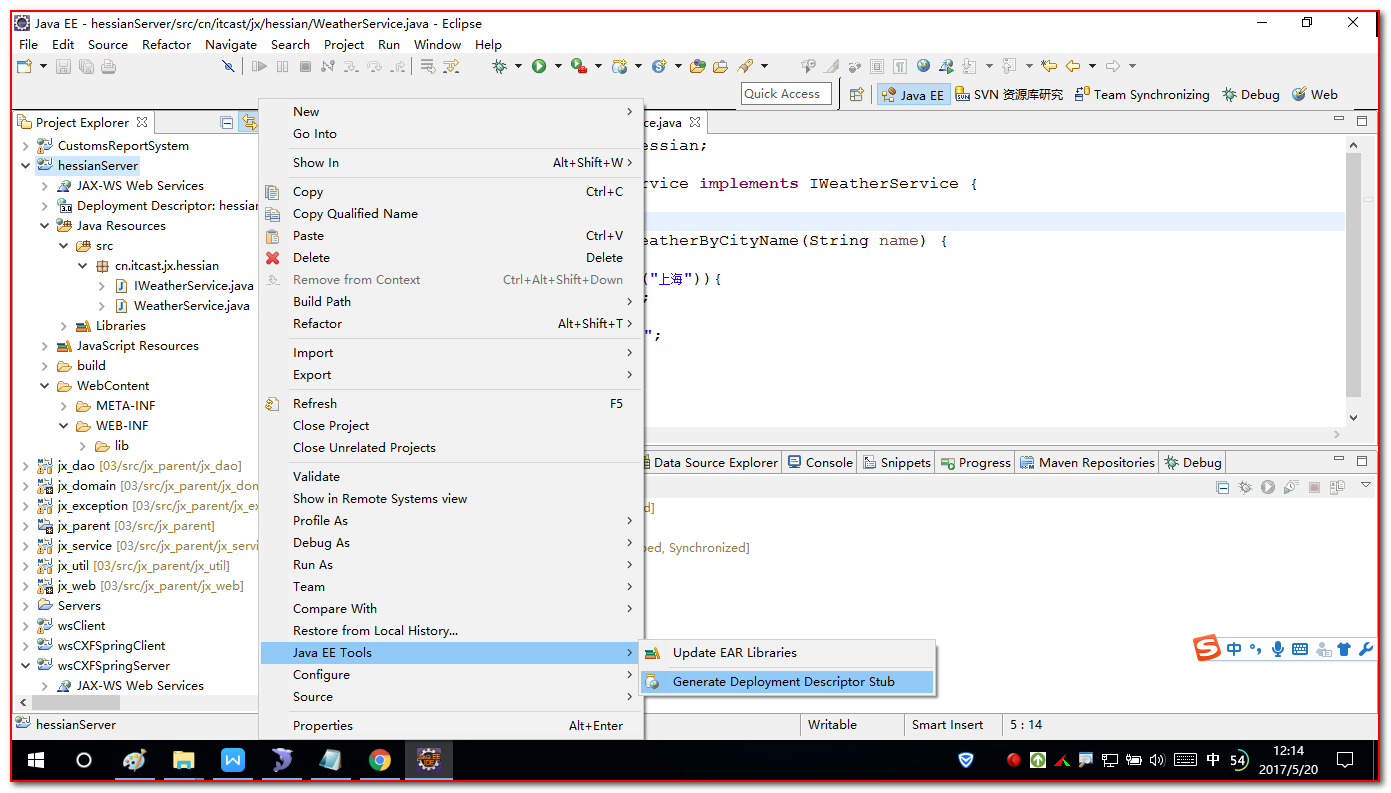
Task: Close the Project Explorer view tab
Action: [142, 122]
